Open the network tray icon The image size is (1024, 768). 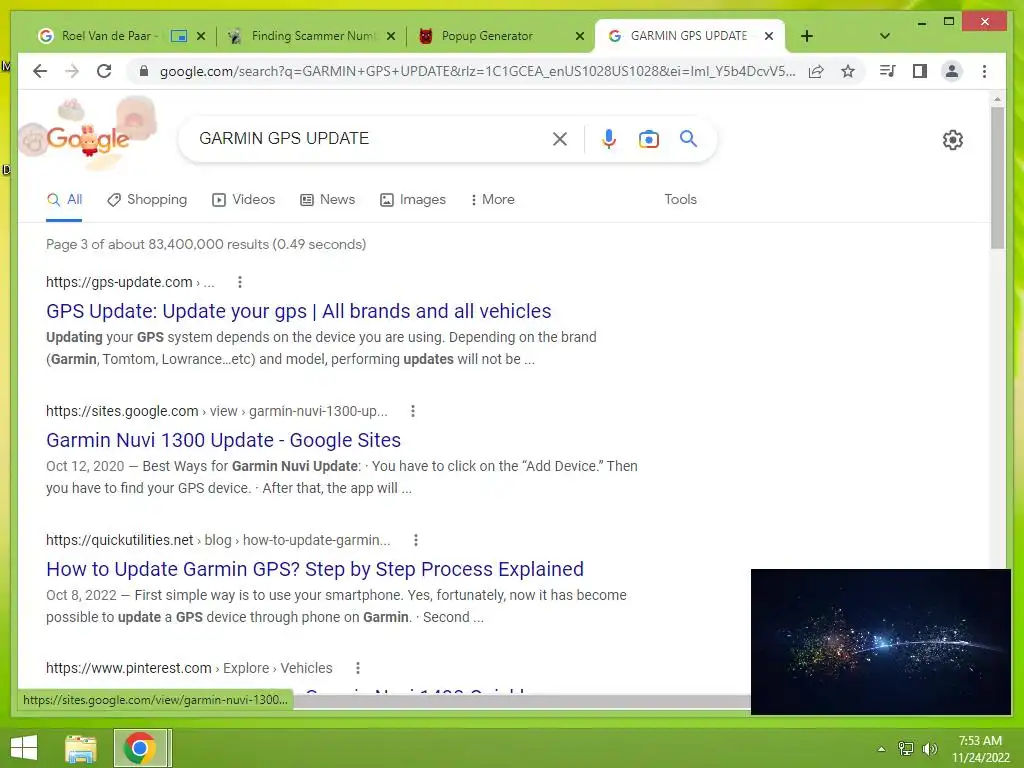click(x=906, y=749)
